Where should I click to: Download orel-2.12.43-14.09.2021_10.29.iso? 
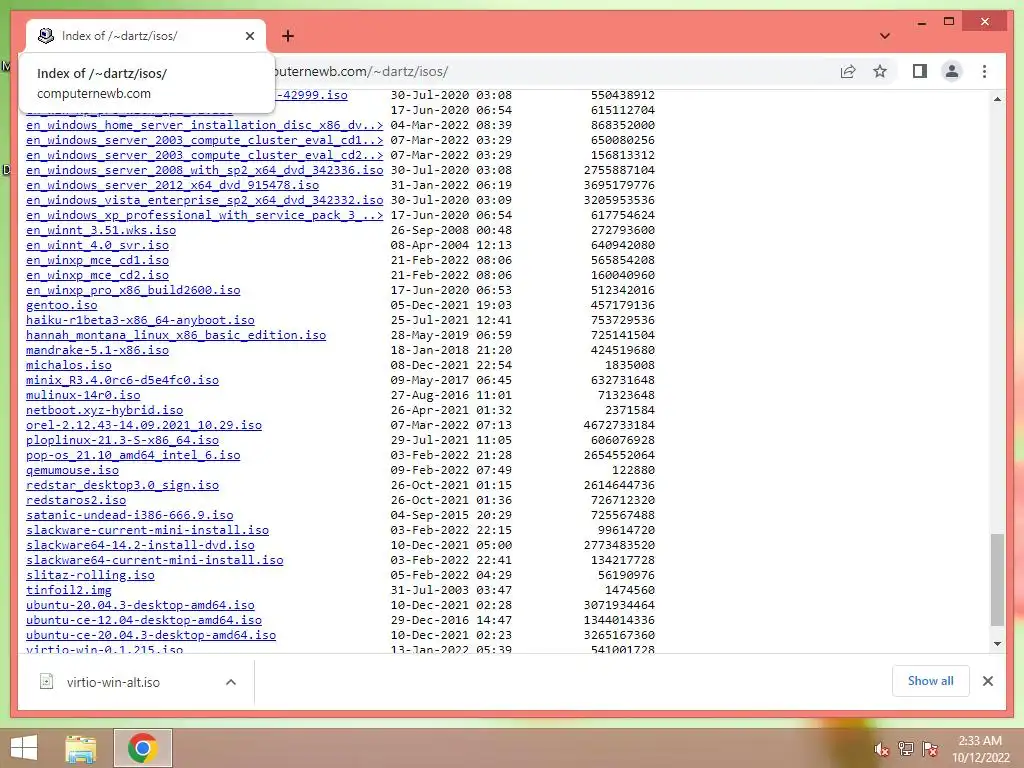144,425
